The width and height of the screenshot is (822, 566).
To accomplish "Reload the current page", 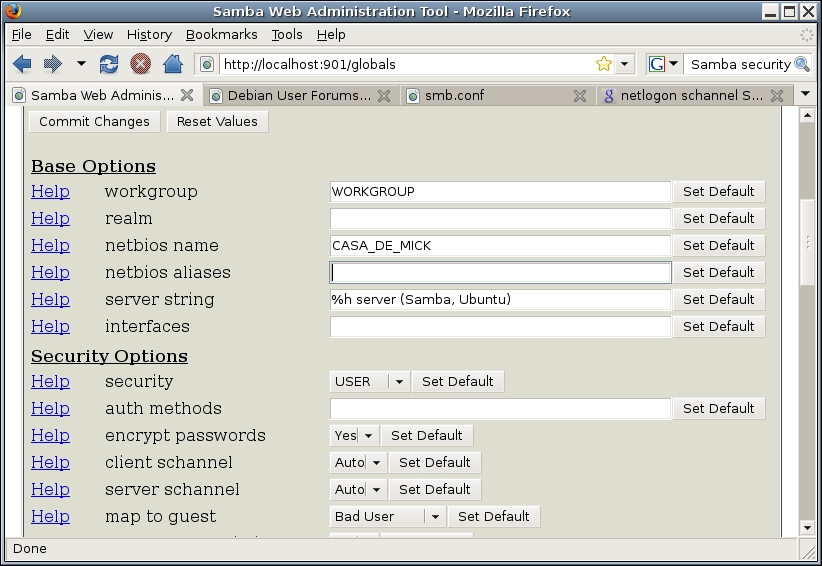I will pos(109,64).
